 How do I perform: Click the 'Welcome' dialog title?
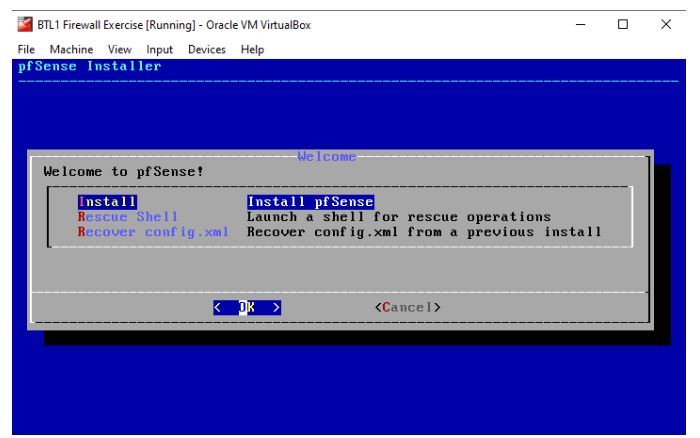pos(327,156)
